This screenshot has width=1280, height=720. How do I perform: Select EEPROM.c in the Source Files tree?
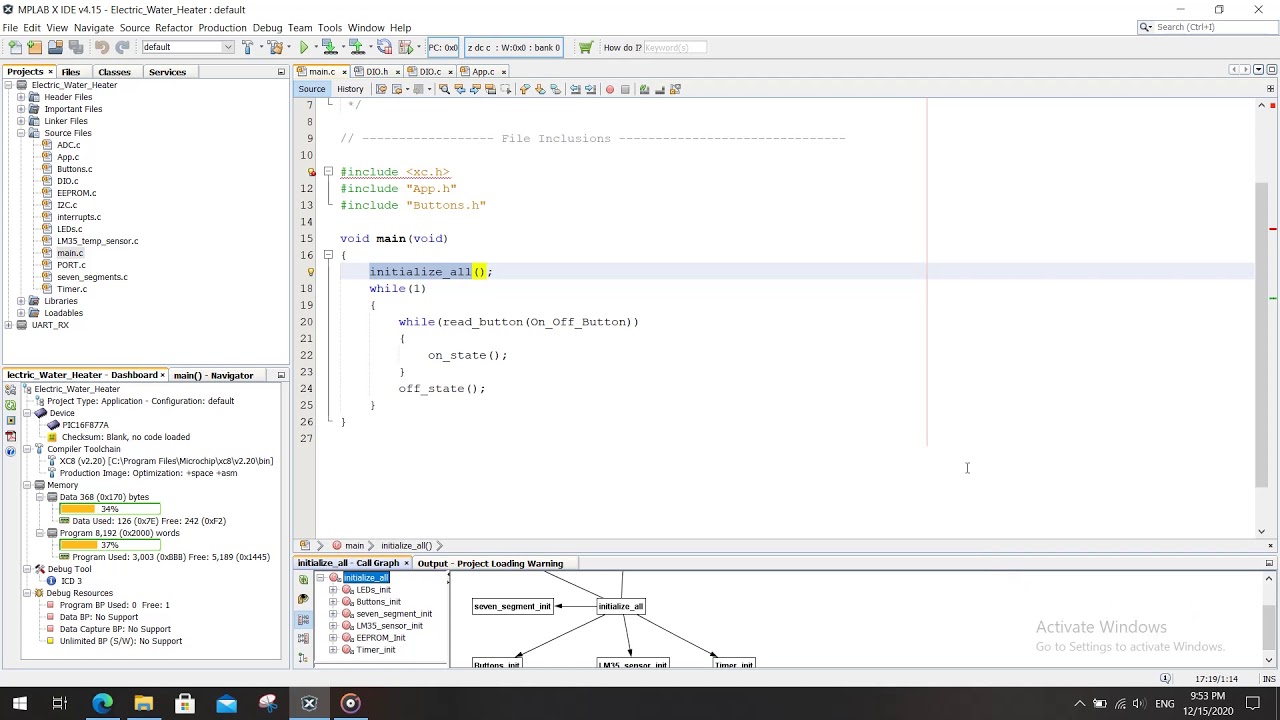(76, 193)
